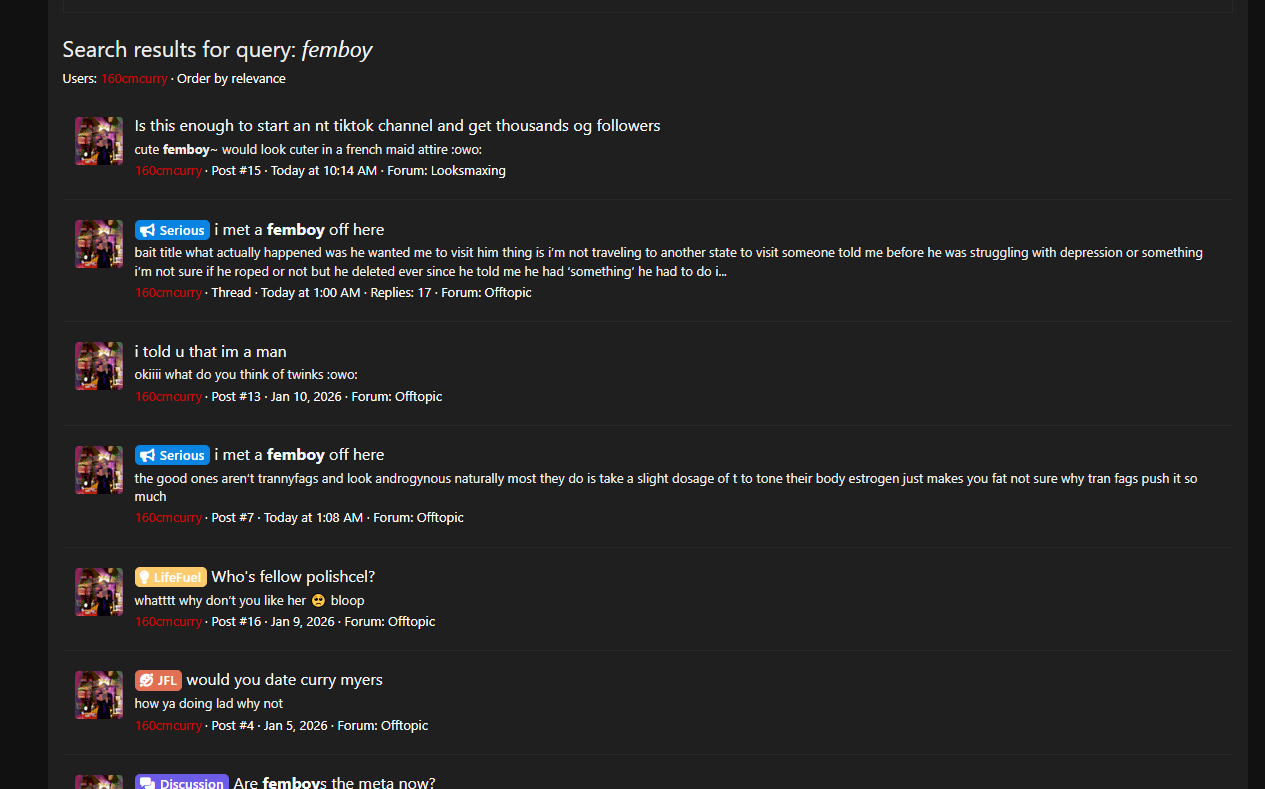Open the 'Are femboys the meta now?' thread
This screenshot has height=789, width=1265.
tap(334, 783)
